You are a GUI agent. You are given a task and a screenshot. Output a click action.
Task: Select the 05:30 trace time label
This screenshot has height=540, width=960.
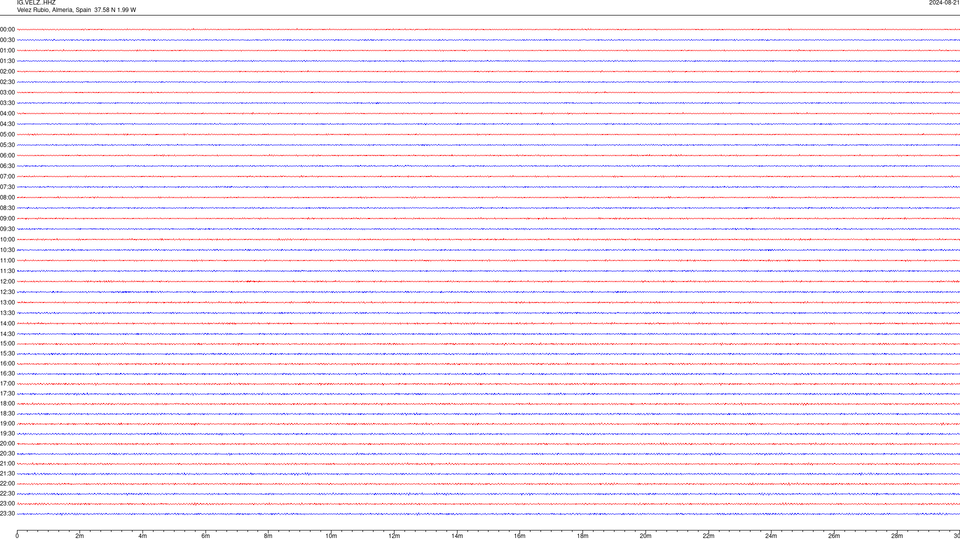coord(7,145)
